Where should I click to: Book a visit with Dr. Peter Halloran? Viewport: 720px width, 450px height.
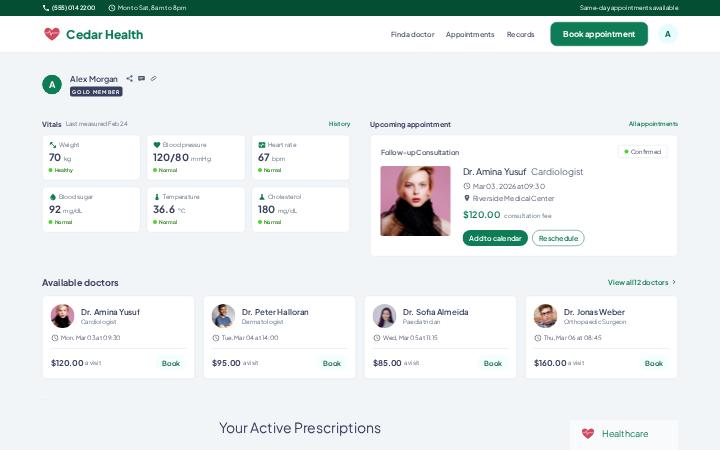click(332, 363)
